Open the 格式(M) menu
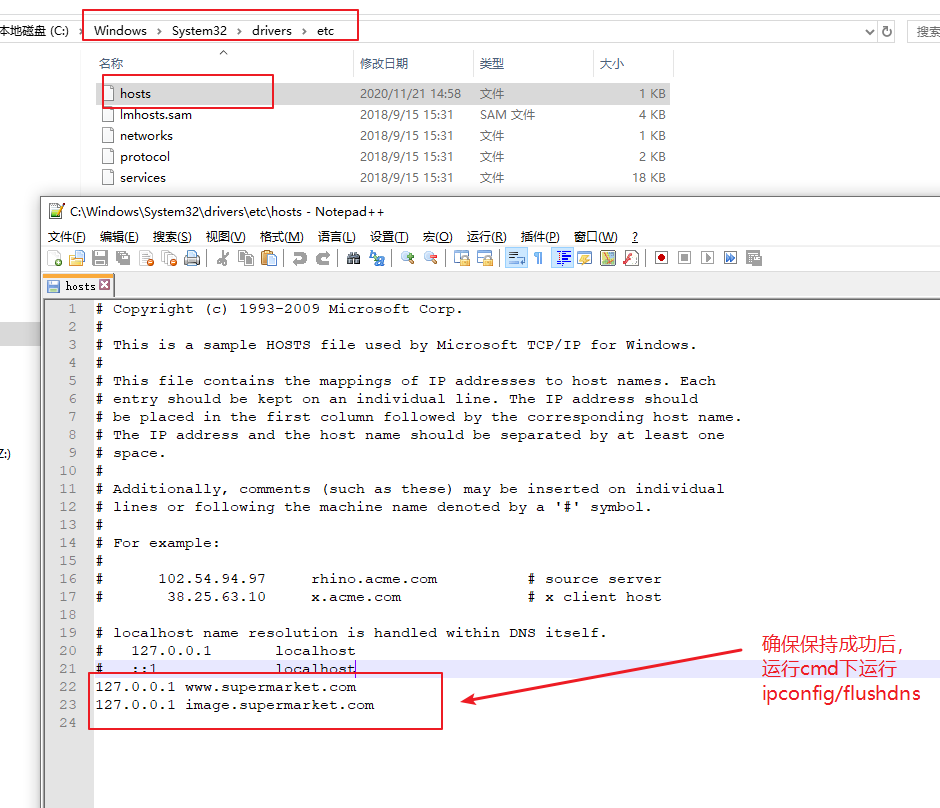Viewport: 940px width, 808px height. point(281,237)
